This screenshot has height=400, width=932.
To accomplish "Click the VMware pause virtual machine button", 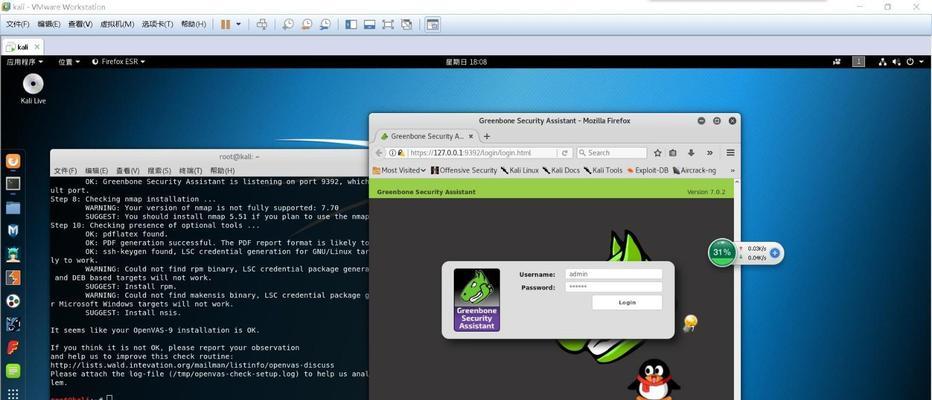I will coord(225,24).
